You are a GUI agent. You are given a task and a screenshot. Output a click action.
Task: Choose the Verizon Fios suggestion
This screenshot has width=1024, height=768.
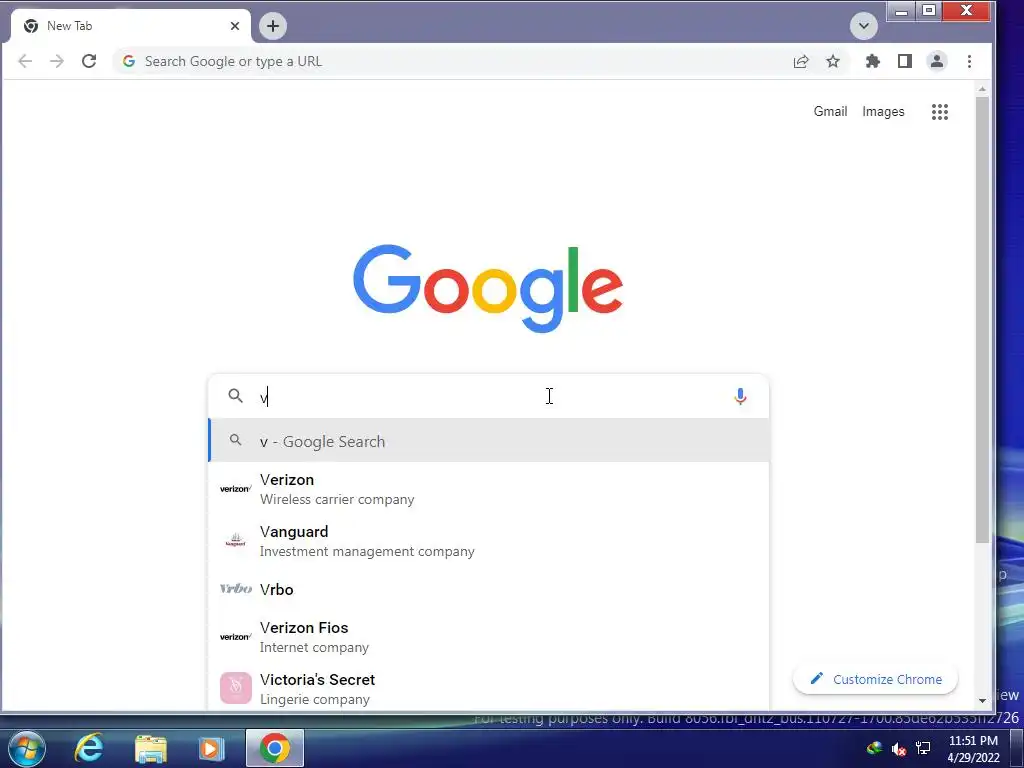tap(488, 637)
